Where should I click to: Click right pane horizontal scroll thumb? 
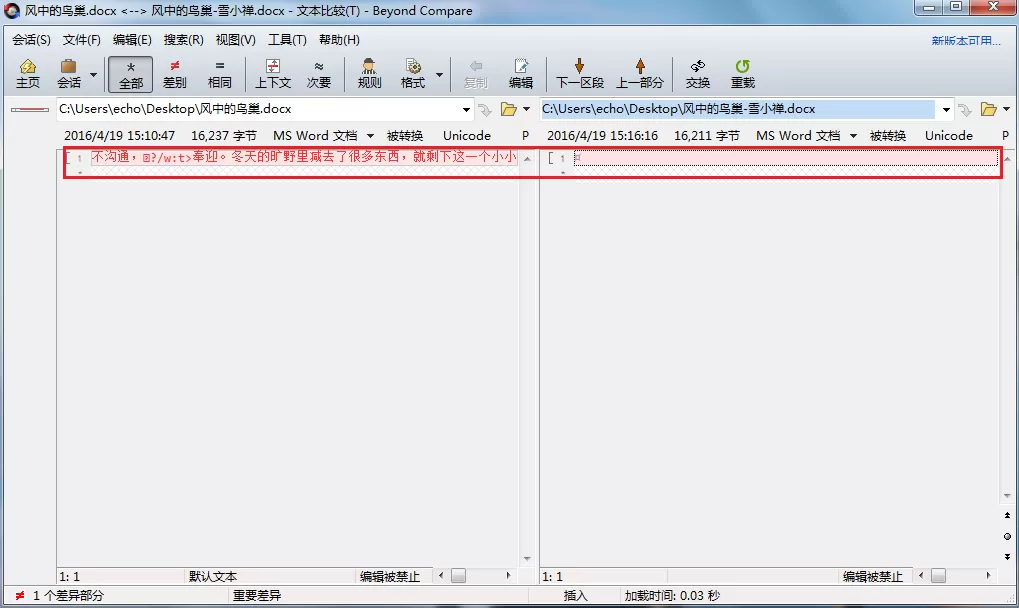(938, 576)
